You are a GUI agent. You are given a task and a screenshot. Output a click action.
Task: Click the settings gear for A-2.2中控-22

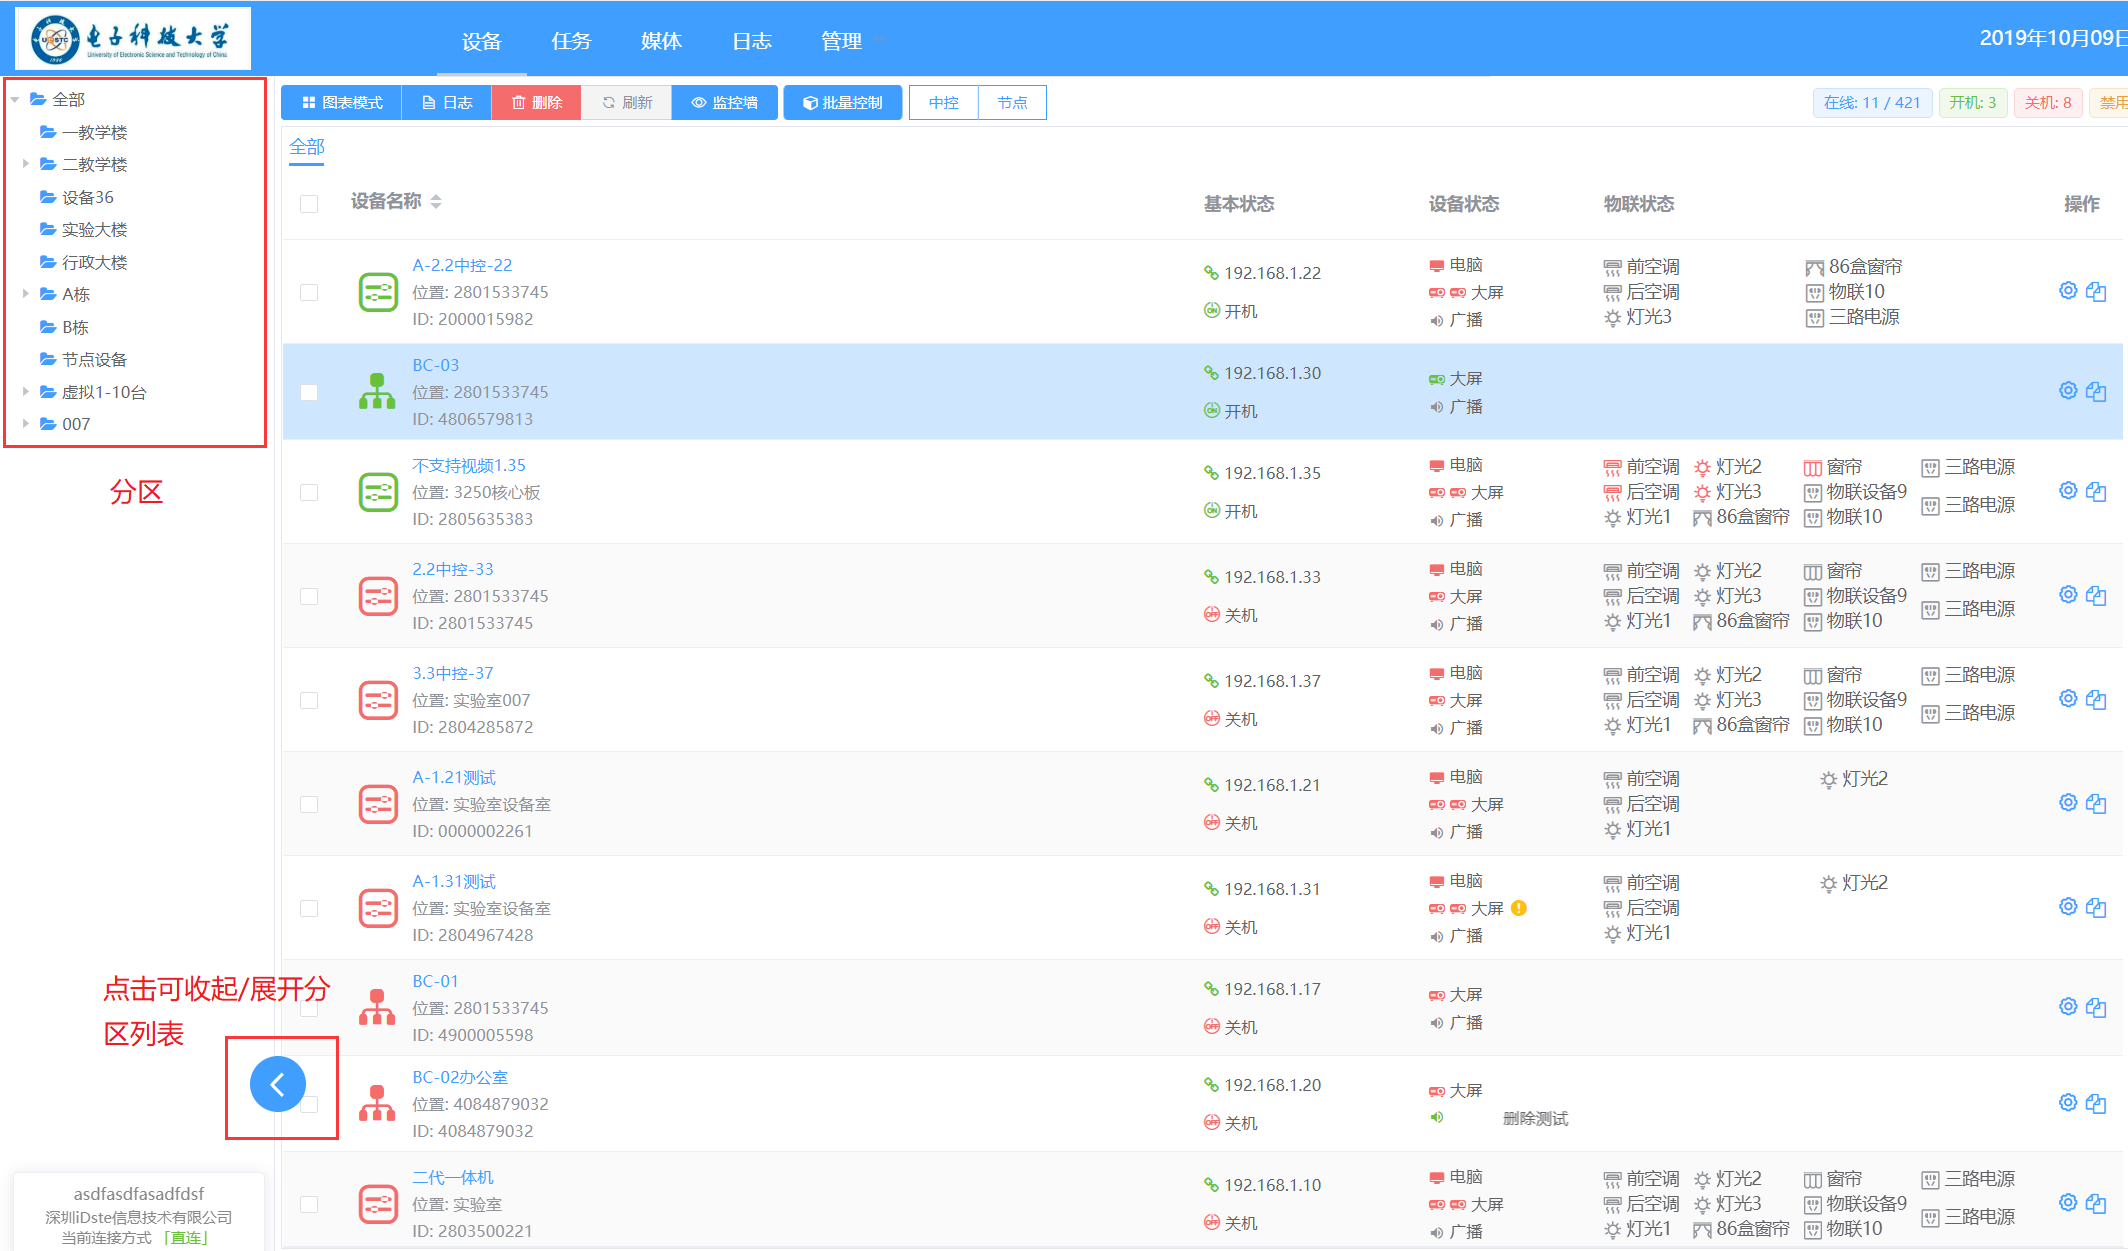point(2068,291)
